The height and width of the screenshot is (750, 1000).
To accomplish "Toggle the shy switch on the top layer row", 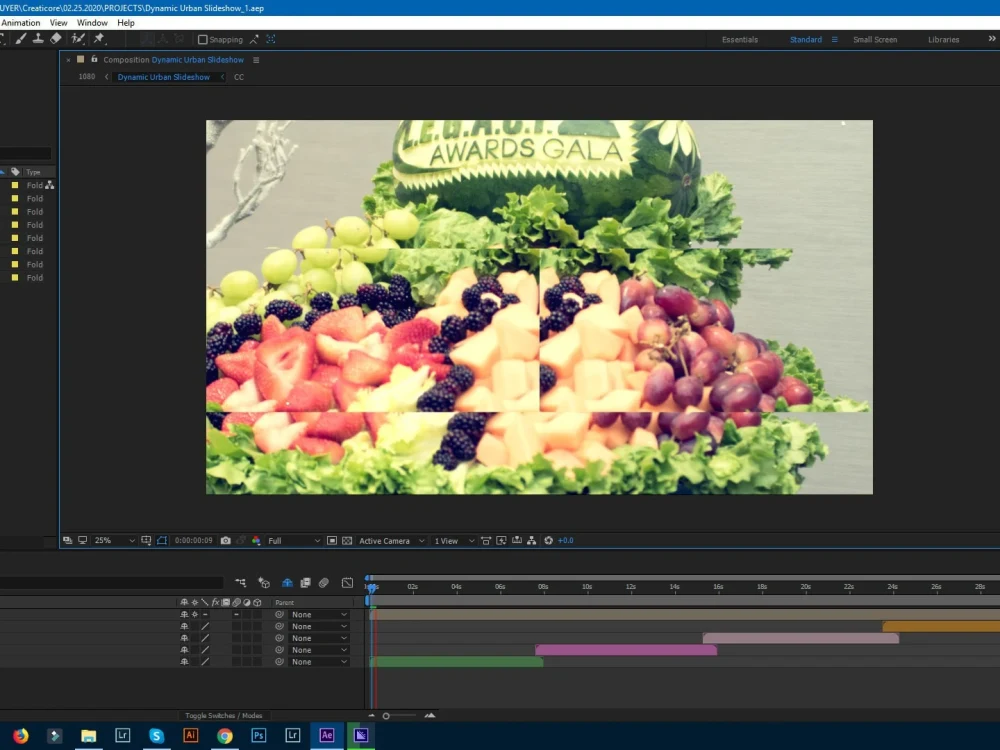I will coord(184,614).
